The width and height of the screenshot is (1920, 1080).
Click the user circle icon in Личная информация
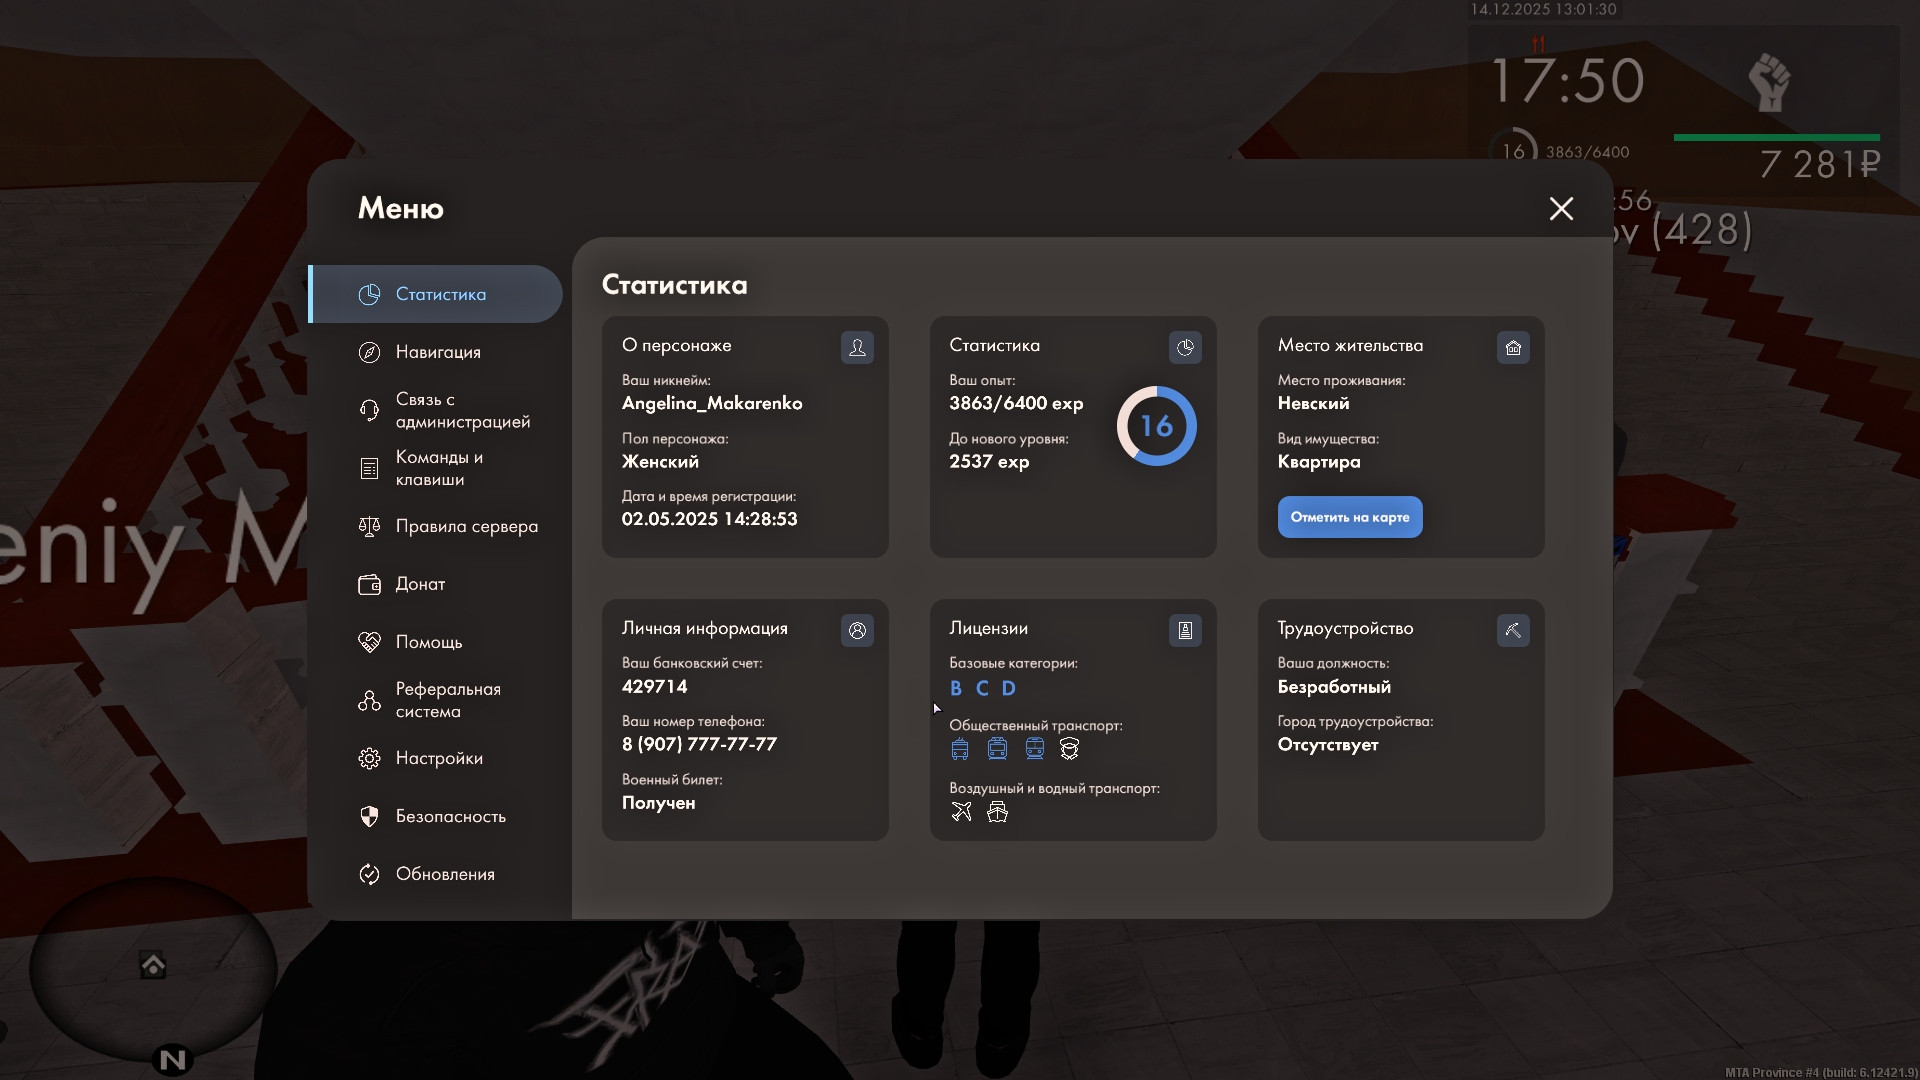857,630
